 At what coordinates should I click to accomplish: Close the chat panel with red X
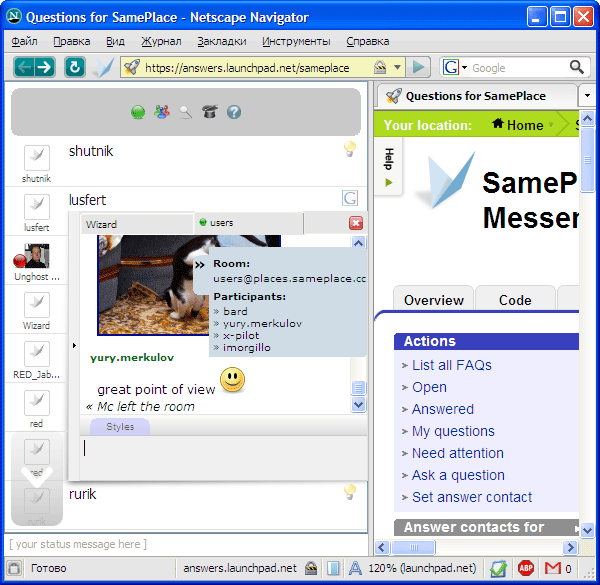356,223
